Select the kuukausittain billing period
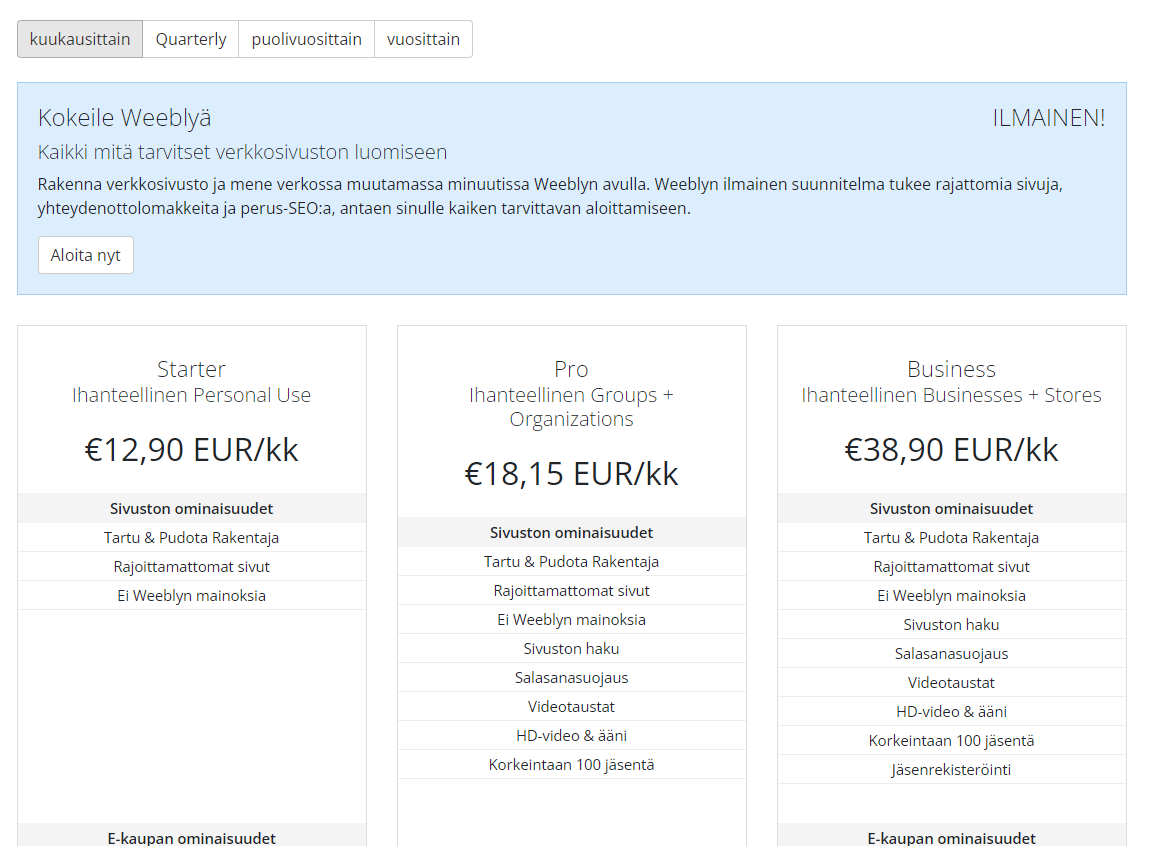The height and width of the screenshot is (846, 1151). (80, 39)
